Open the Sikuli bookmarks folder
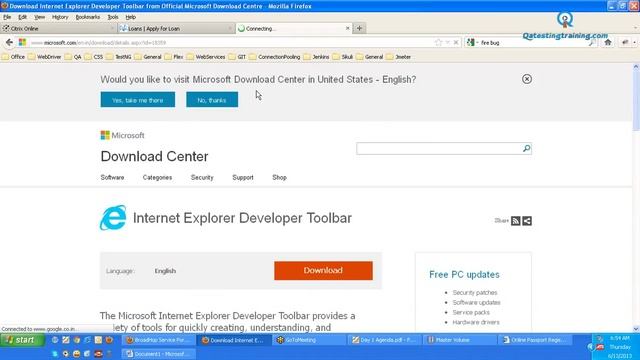 click(343, 57)
